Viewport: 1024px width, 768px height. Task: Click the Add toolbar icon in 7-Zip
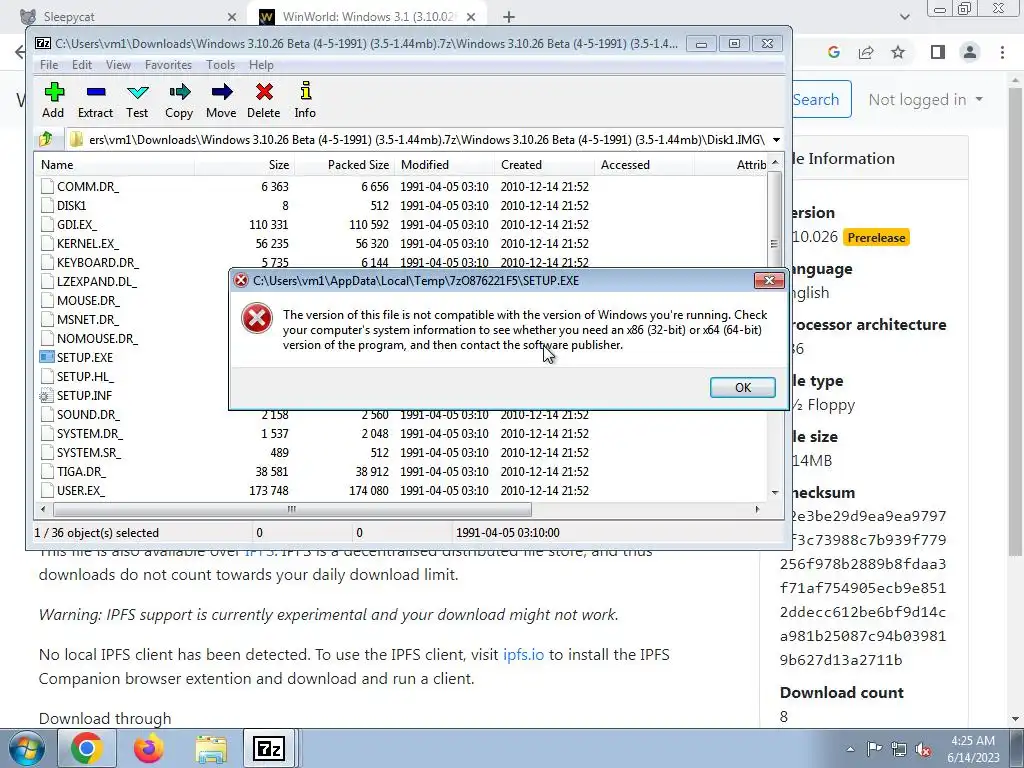(x=54, y=100)
